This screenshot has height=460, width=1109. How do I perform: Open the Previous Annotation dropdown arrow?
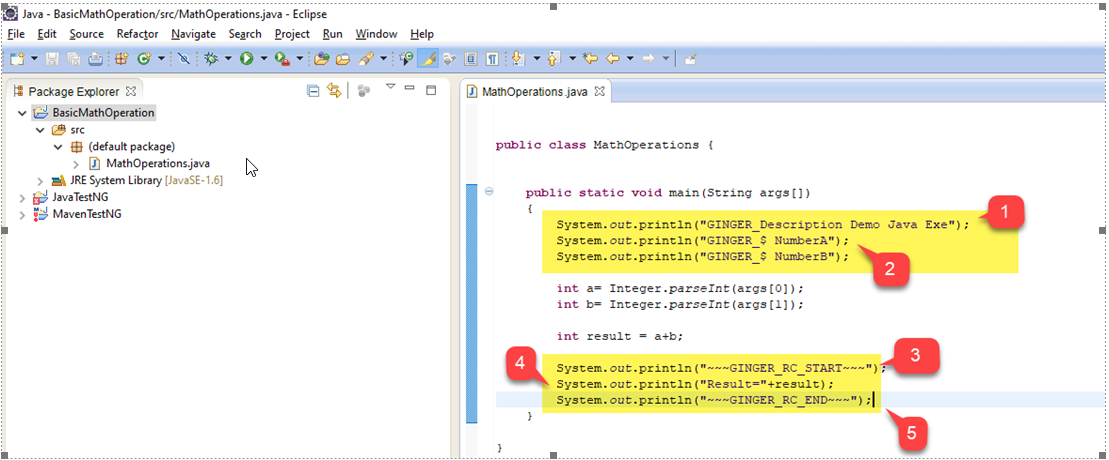pyautogui.click(x=572, y=59)
